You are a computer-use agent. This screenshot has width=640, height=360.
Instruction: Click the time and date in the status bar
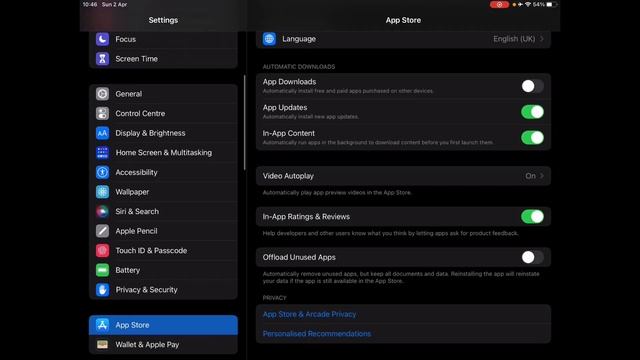coord(105,4)
